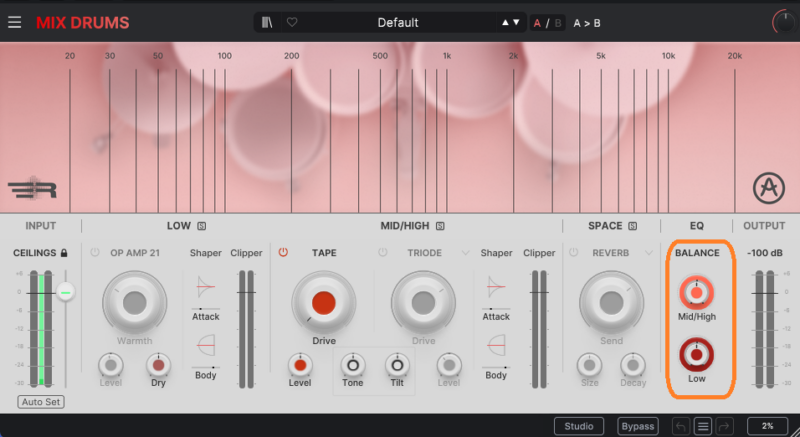Favorite the current preset with heart icon
The image size is (800, 437).
[x=292, y=22]
